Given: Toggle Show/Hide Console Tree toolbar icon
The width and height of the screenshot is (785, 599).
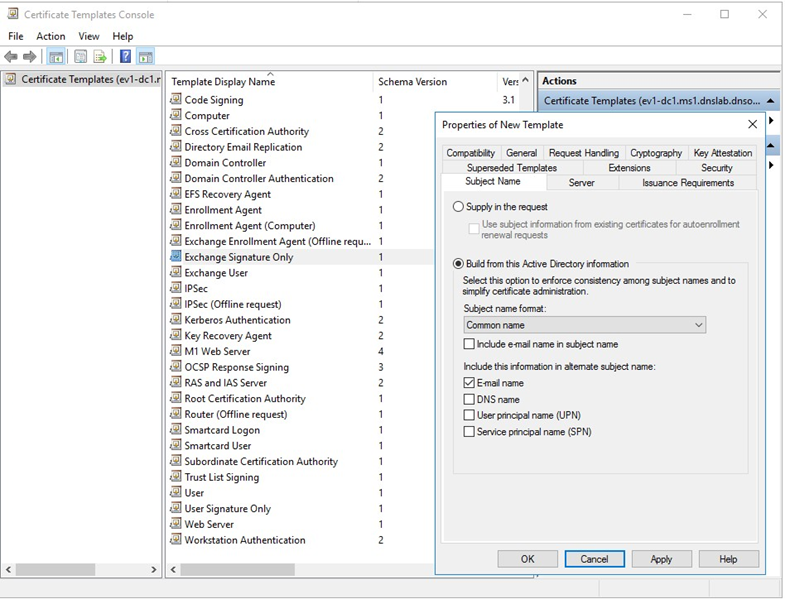Looking at the screenshot, I should click(56, 57).
